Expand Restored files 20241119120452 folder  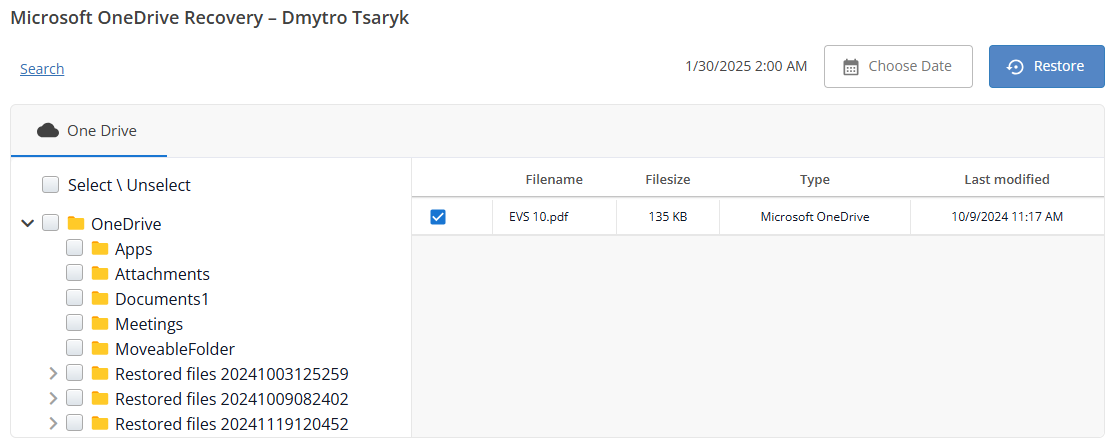[x=53, y=424]
